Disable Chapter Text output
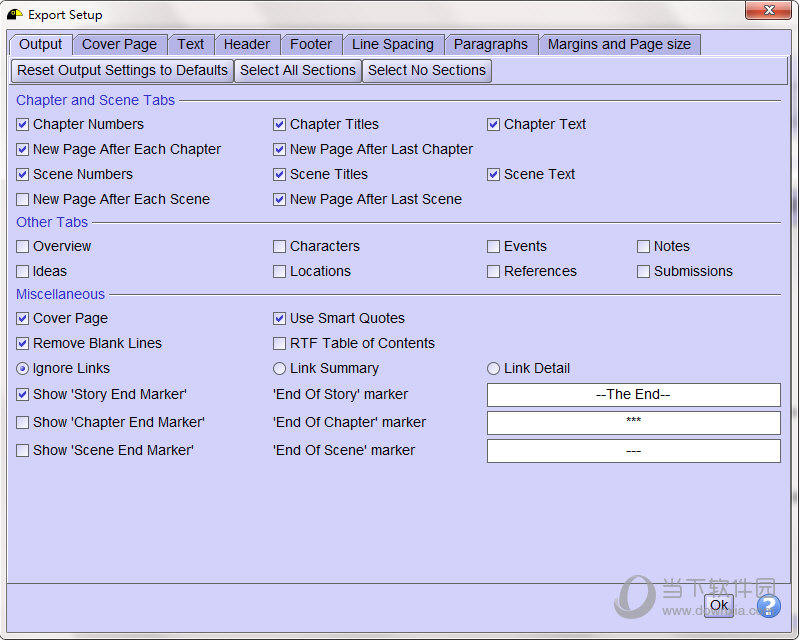 point(493,124)
